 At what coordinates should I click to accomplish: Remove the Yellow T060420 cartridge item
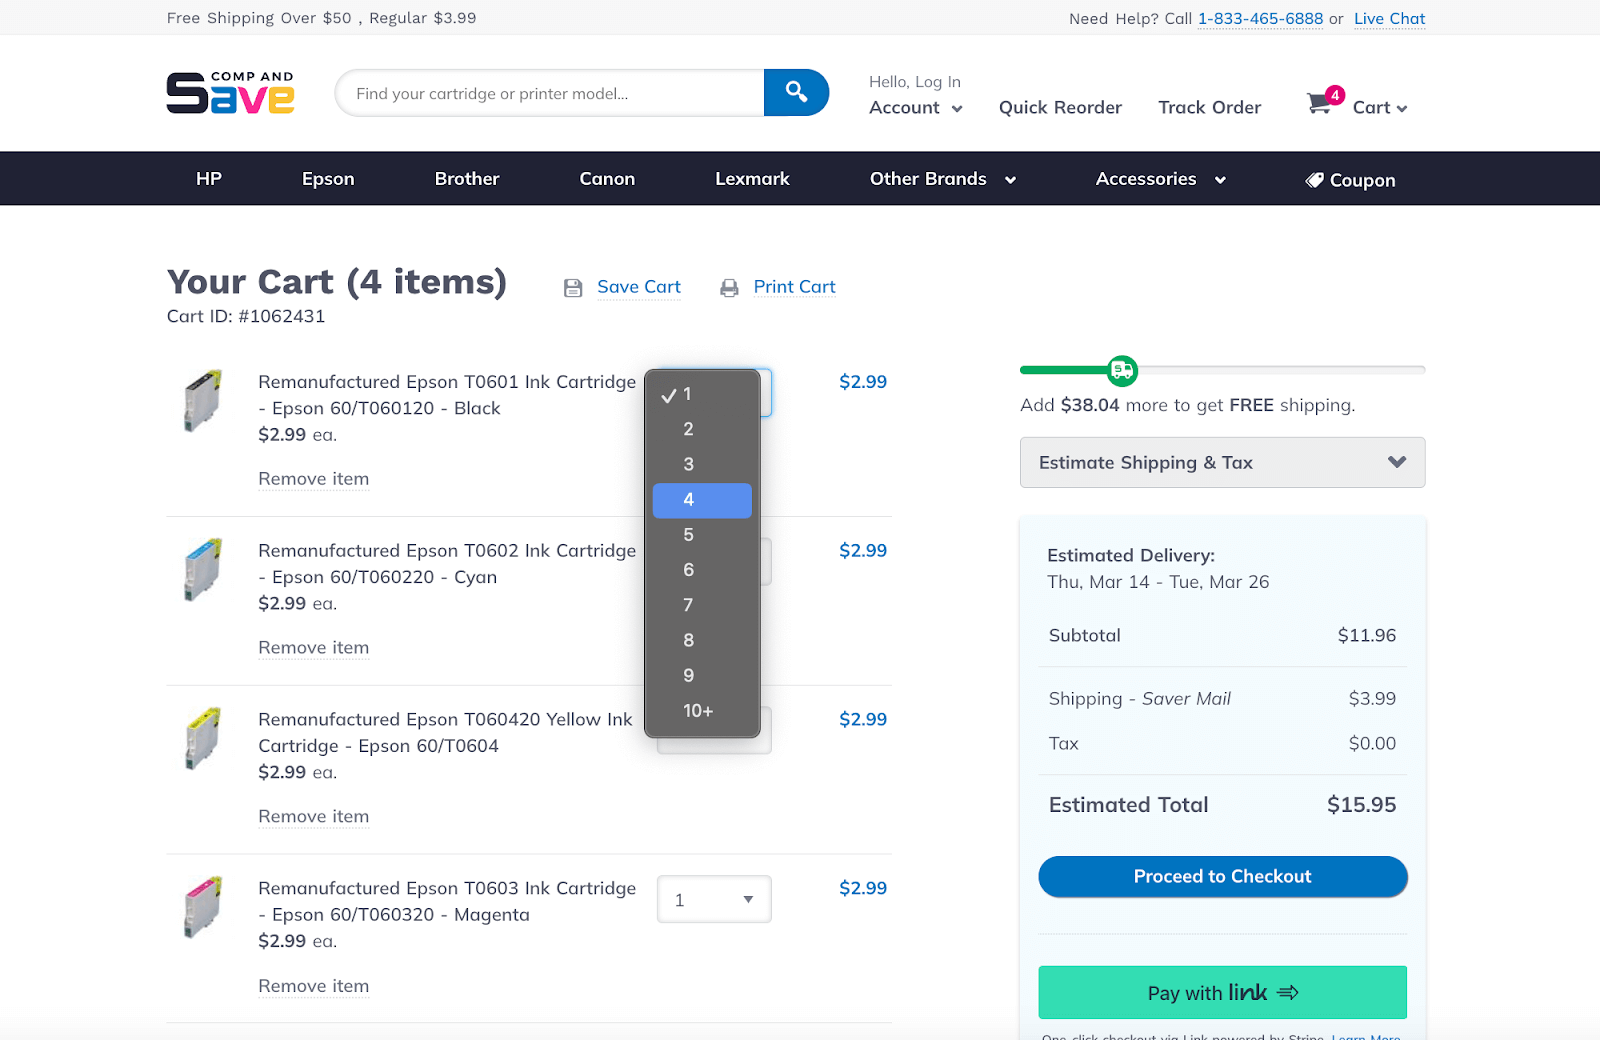[313, 817]
